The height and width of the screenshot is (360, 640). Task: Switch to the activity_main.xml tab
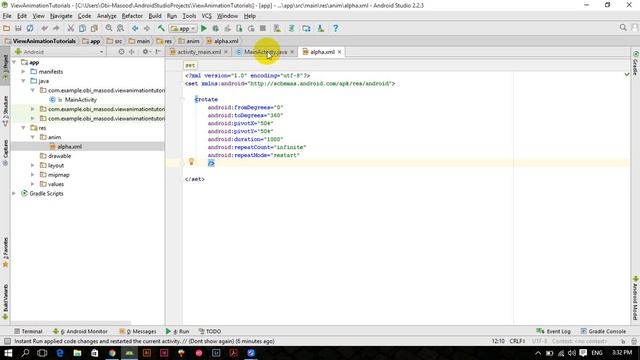click(x=199, y=52)
